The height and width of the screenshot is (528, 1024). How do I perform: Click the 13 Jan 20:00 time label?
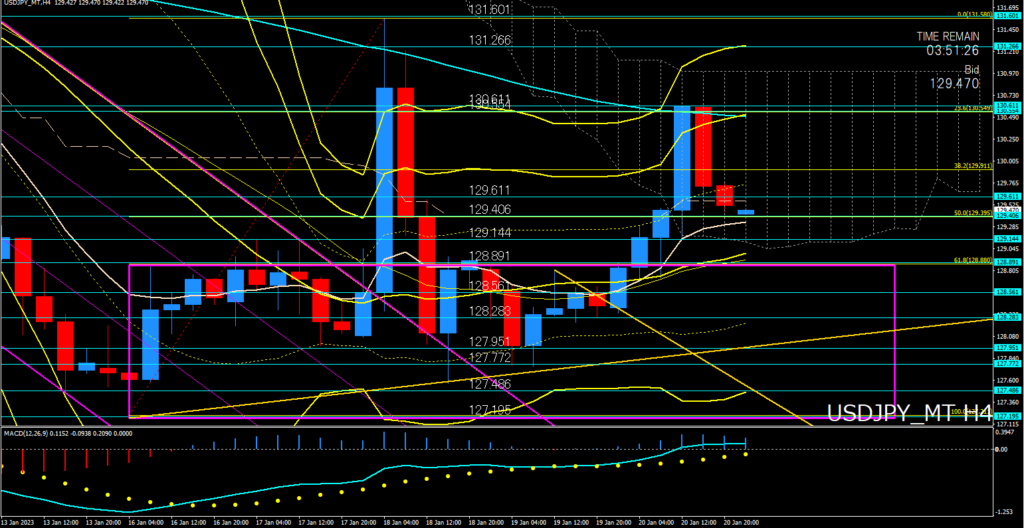pos(103,523)
